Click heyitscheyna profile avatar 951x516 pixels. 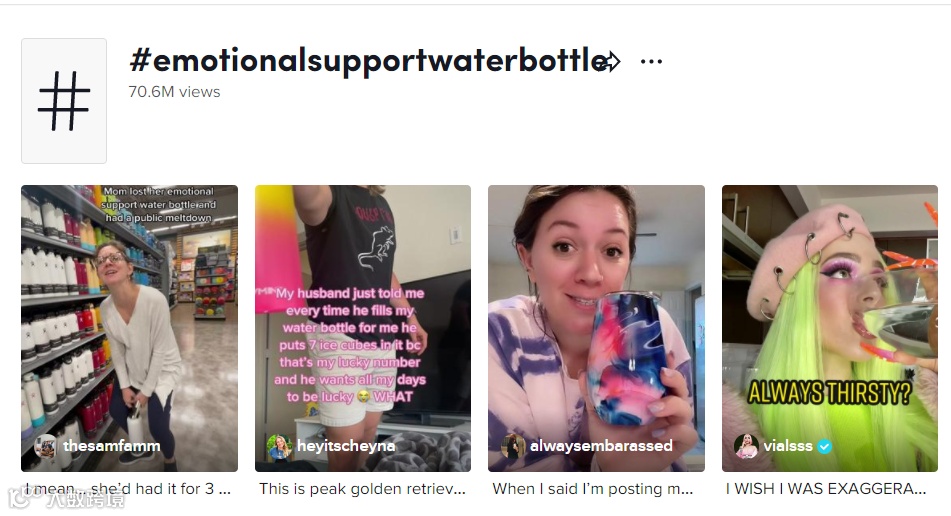(278, 446)
